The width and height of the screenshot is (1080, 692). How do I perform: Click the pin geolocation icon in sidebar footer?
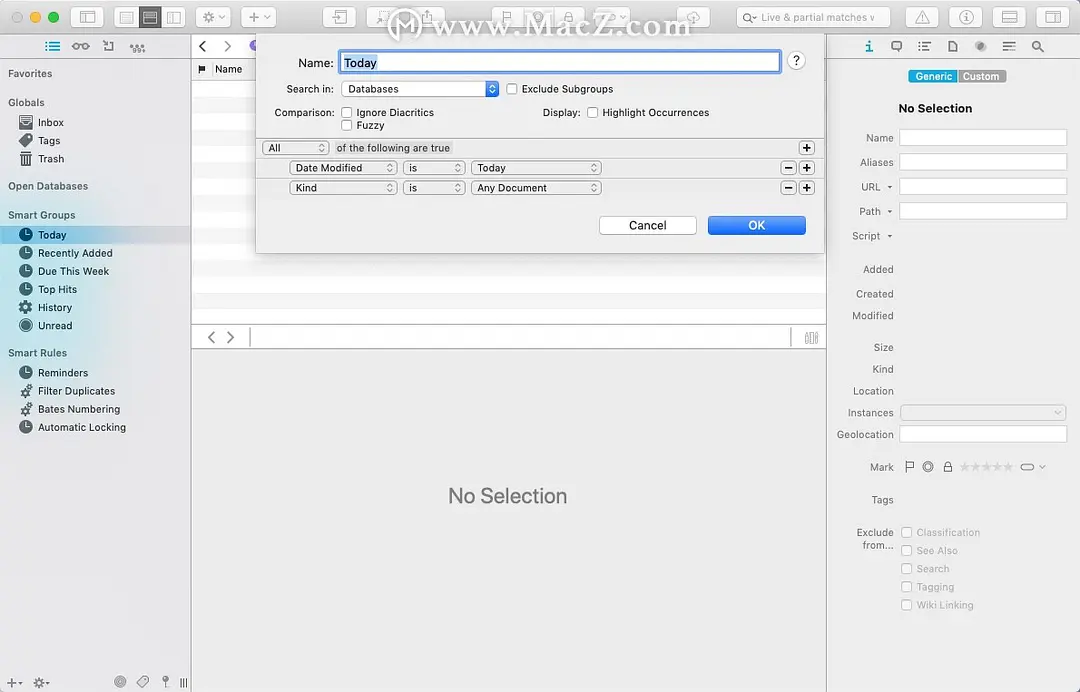(x=165, y=682)
